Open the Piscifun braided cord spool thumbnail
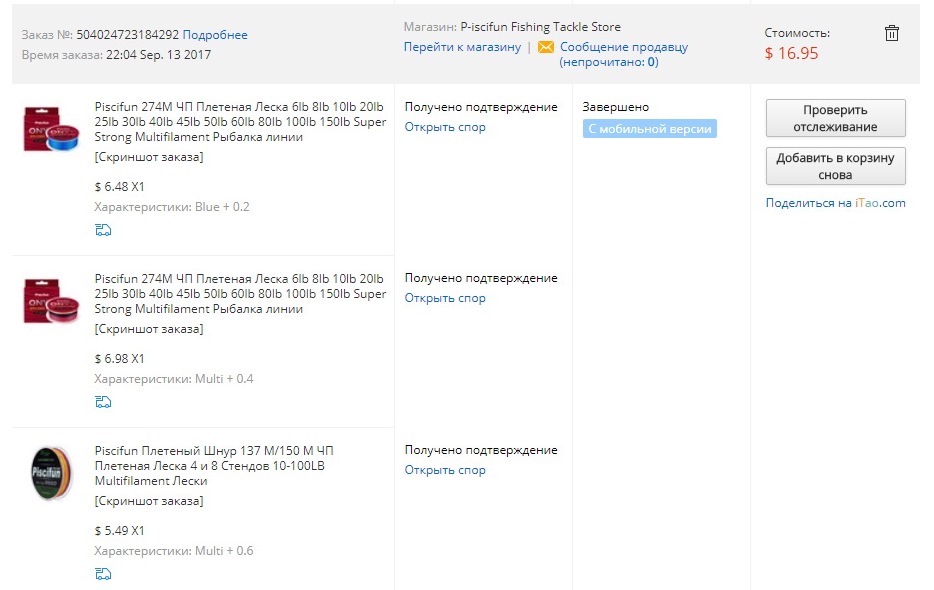This screenshot has height=590, width=934. click(51, 473)
